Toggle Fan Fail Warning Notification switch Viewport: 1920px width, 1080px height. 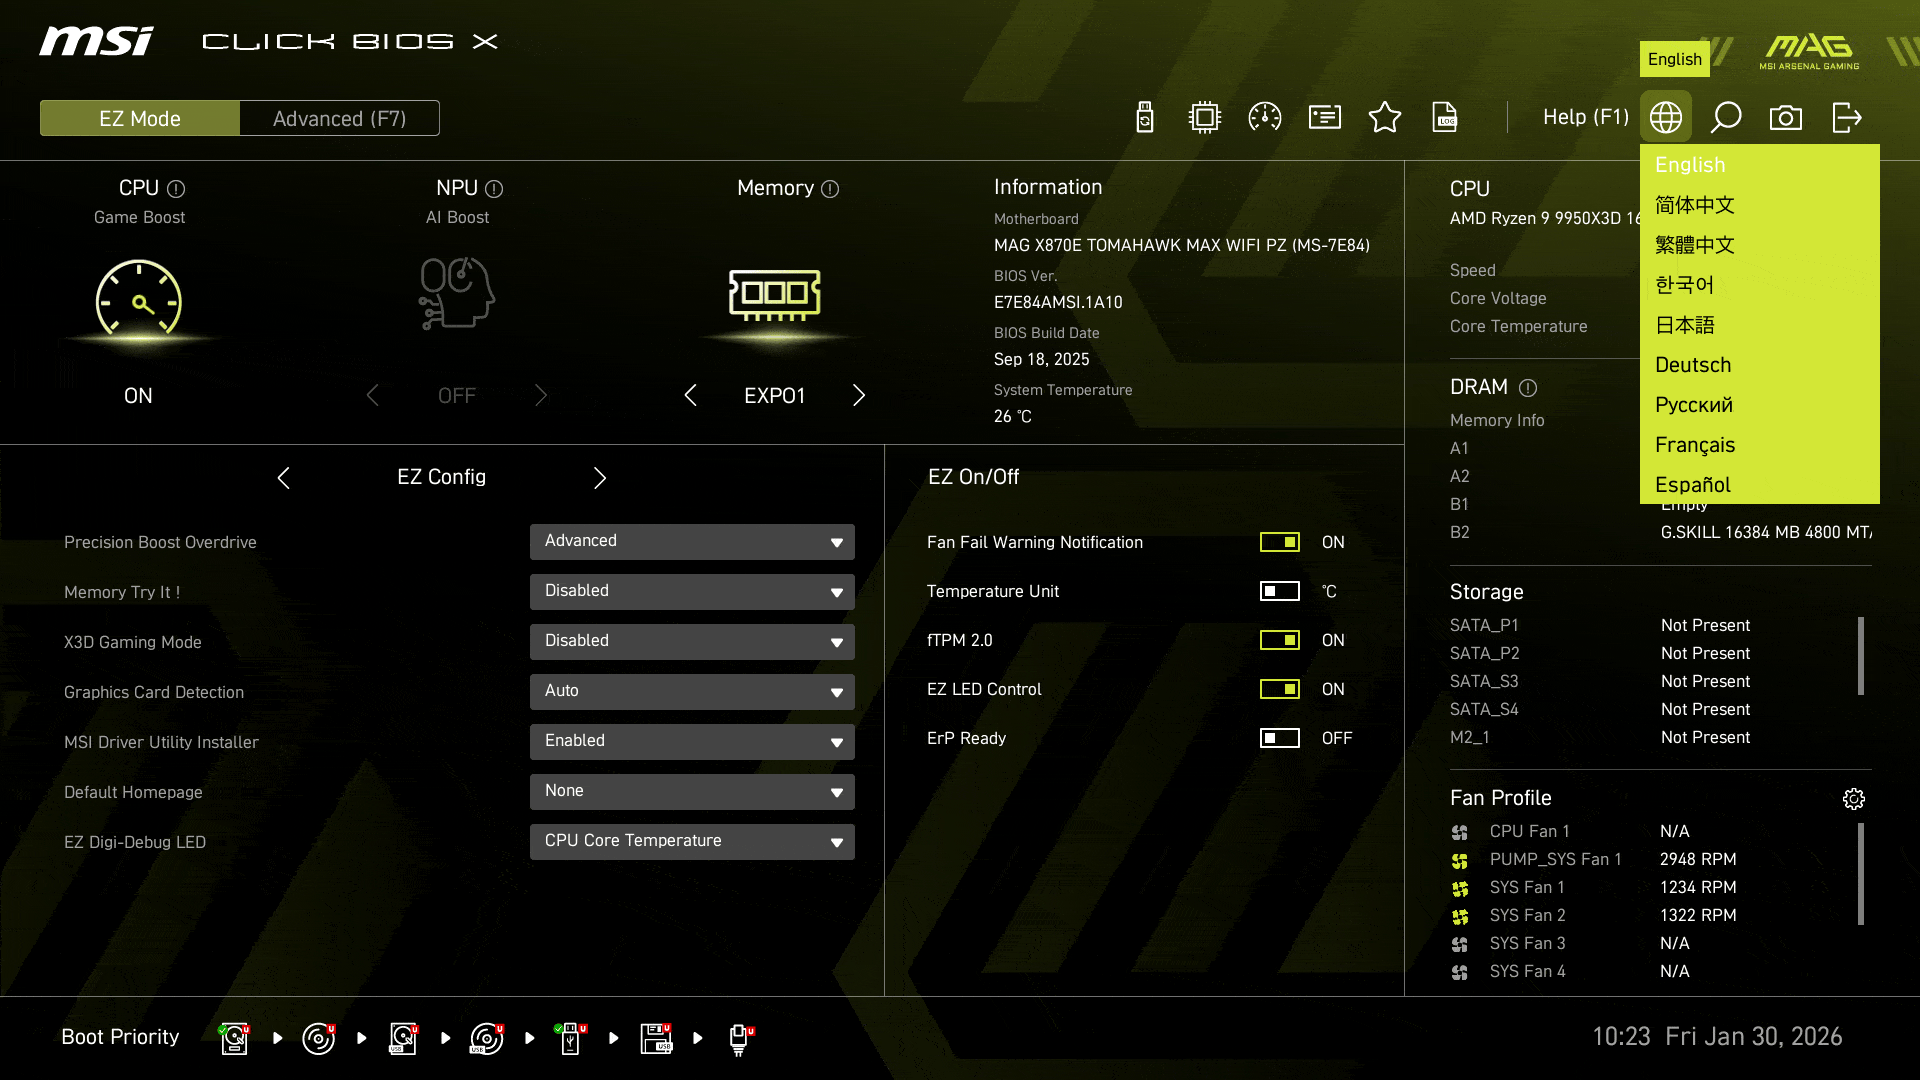pyautogui.click(x=1280, y=542)
